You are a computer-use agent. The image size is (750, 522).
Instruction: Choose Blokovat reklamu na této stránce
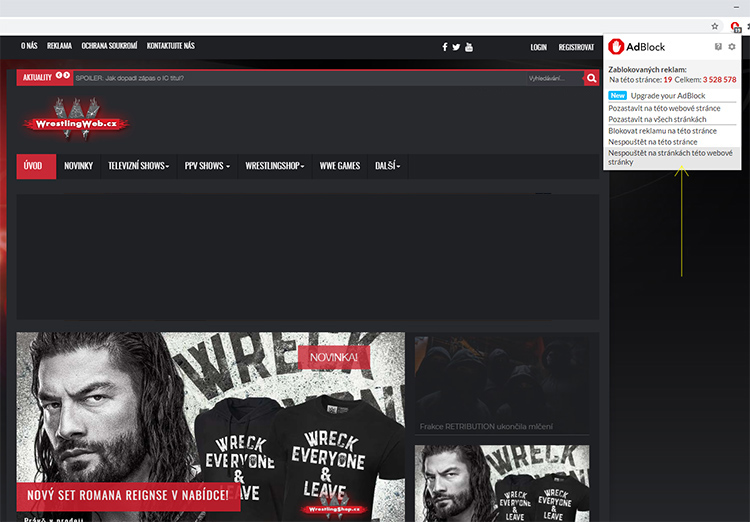point(662,131)
